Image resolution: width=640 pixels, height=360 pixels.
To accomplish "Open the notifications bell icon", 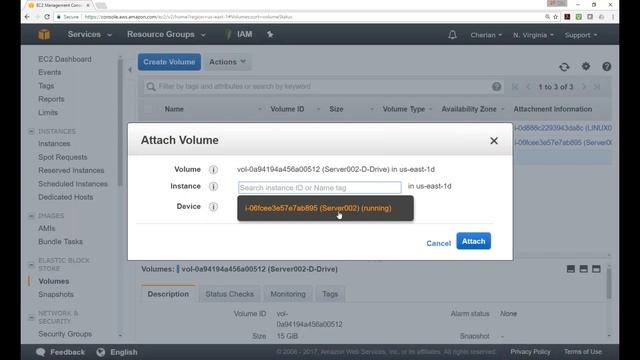I will click(x=452, y=35).
